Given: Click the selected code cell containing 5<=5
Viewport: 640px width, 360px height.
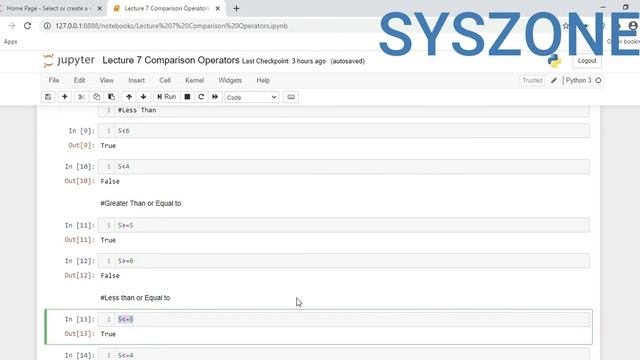Looking at the screenshot, I should tap(343, 319).
